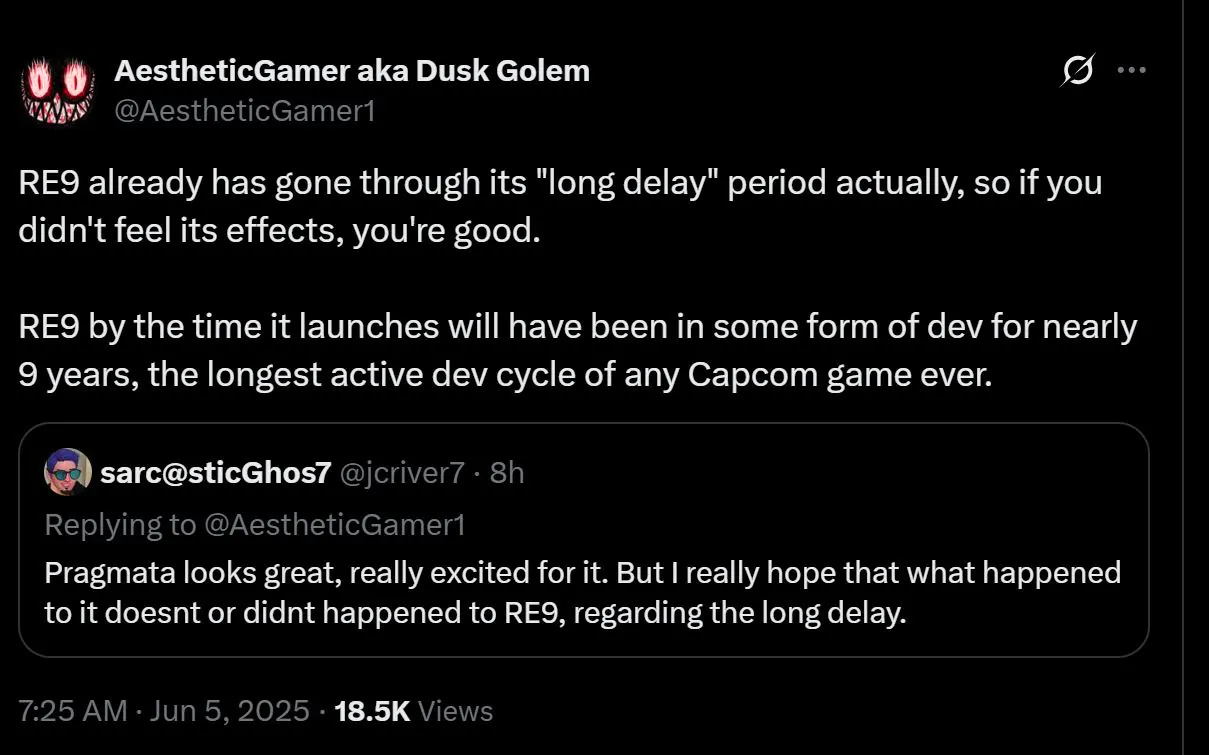Click the Views label beside the count
The image size is (1209, 755).
[x=455, y=711]
